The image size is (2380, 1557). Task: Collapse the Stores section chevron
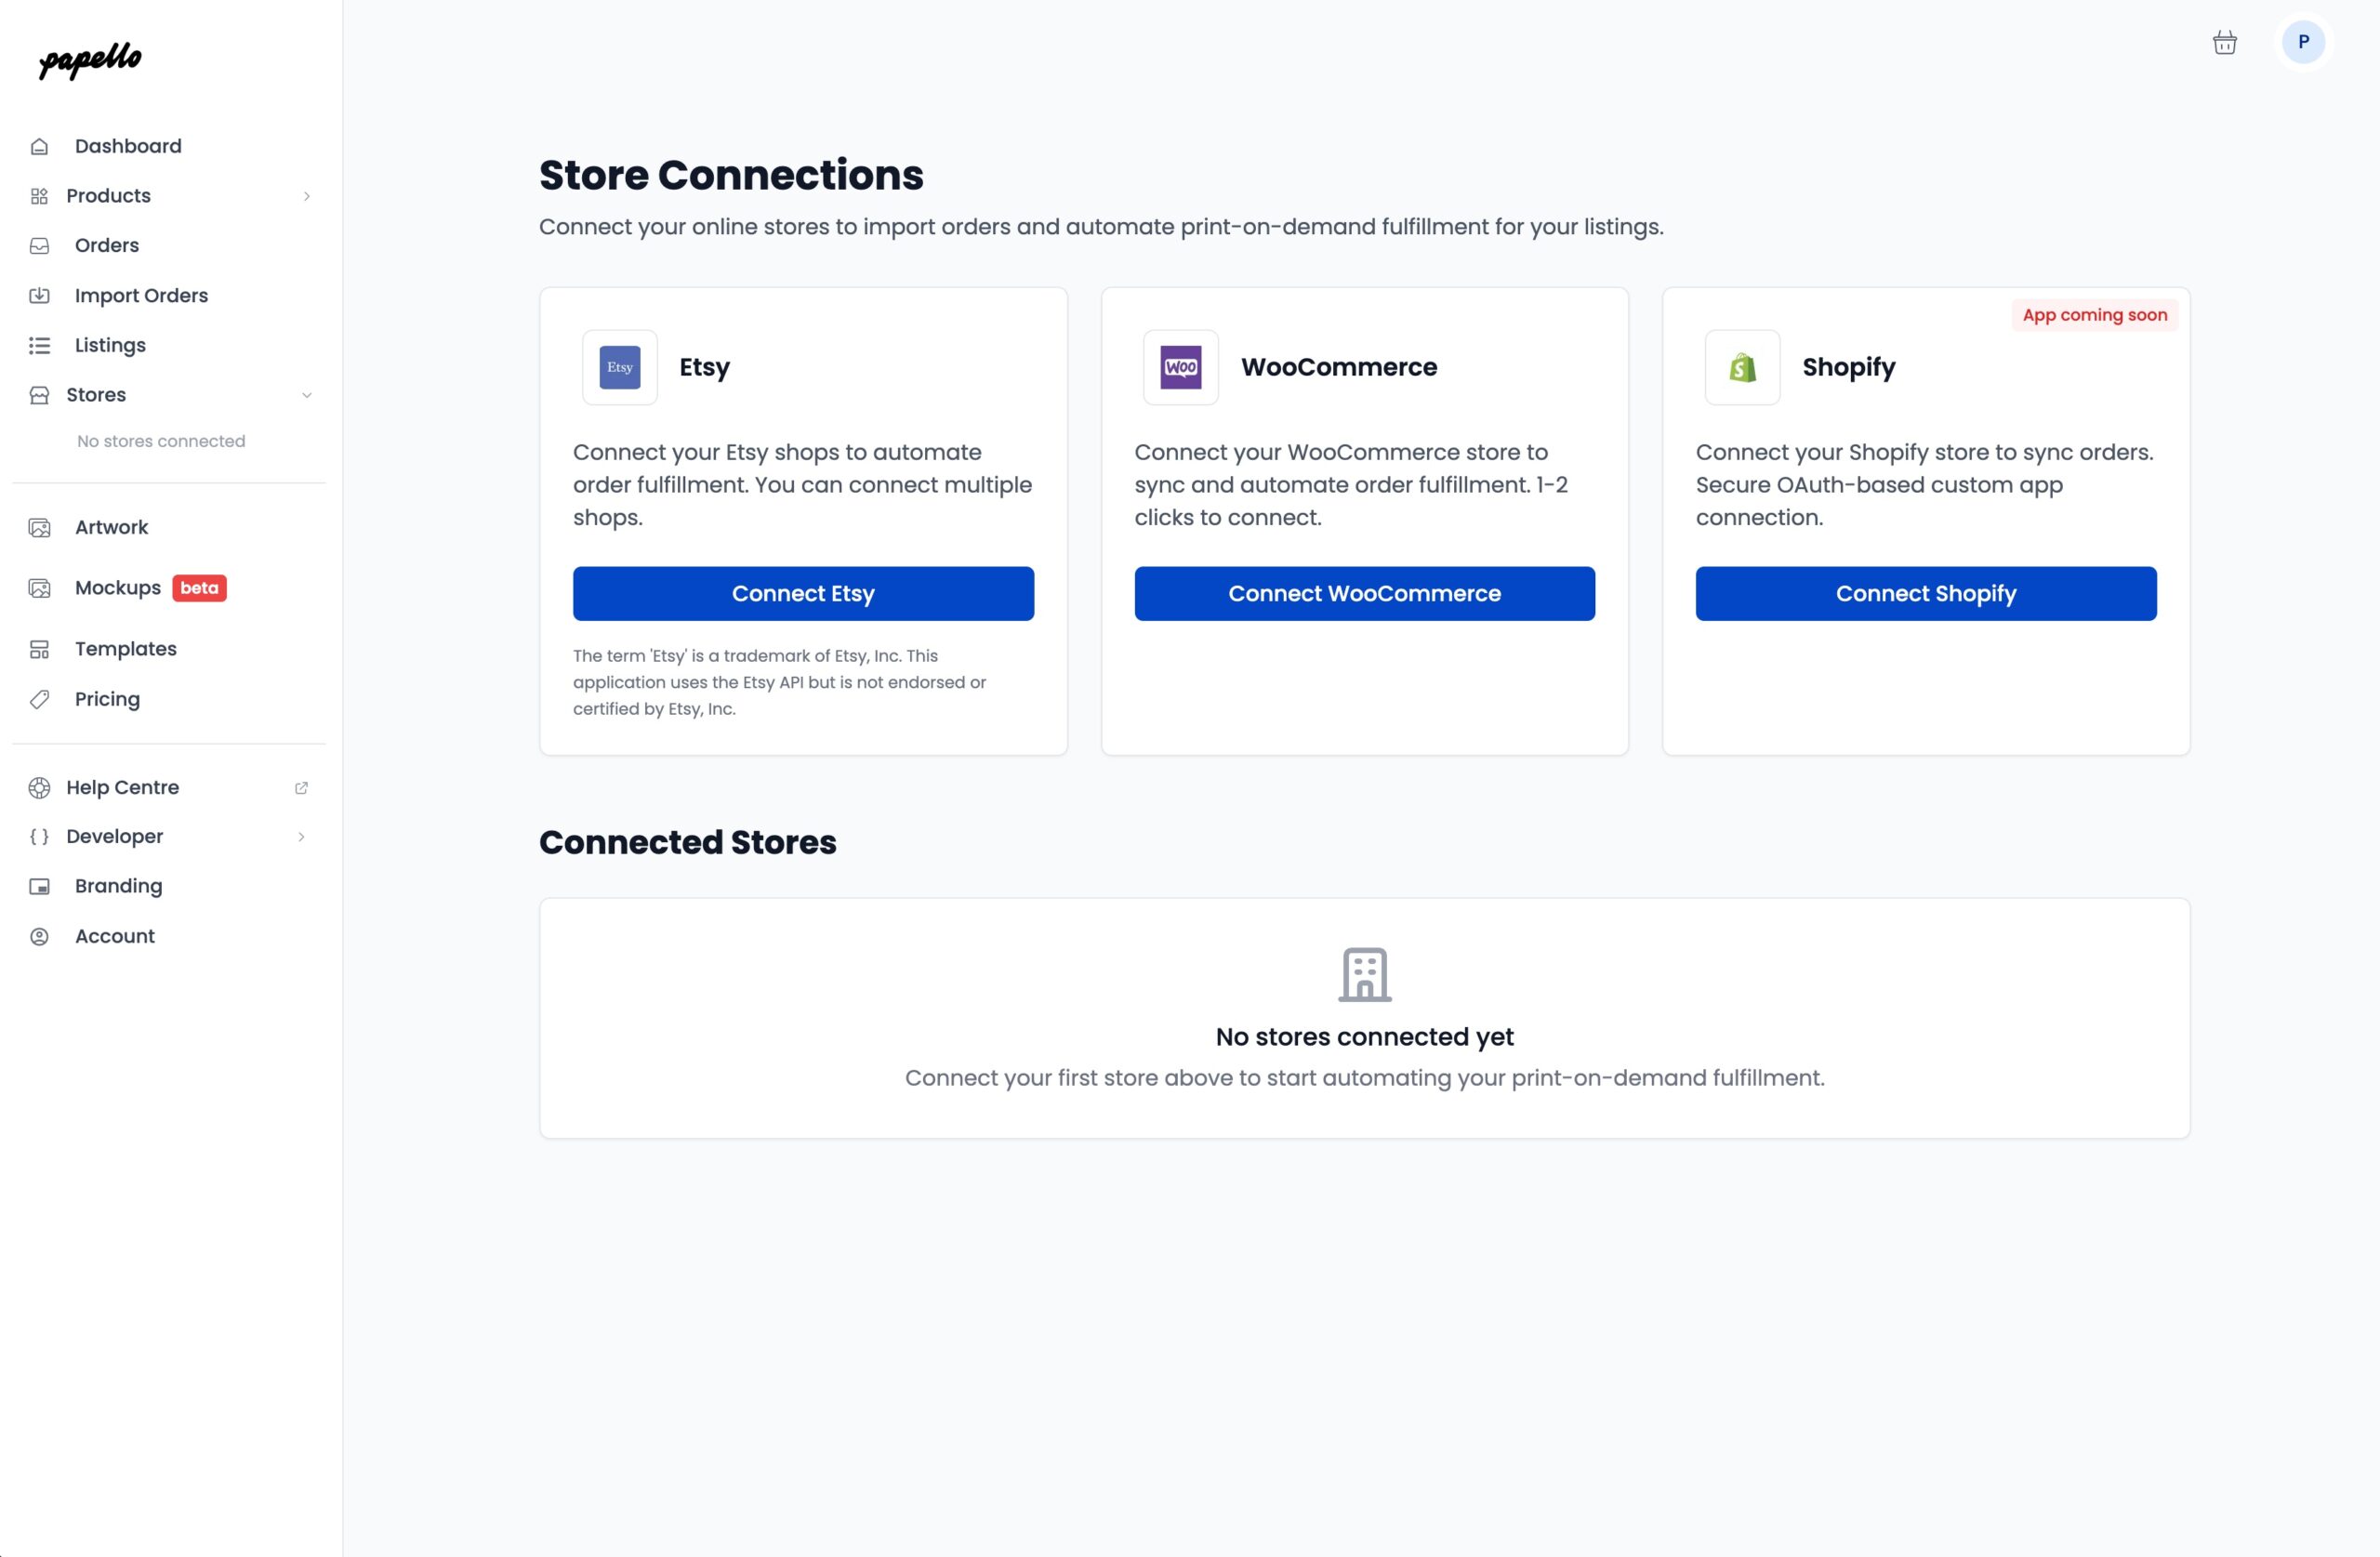(306, 395)
